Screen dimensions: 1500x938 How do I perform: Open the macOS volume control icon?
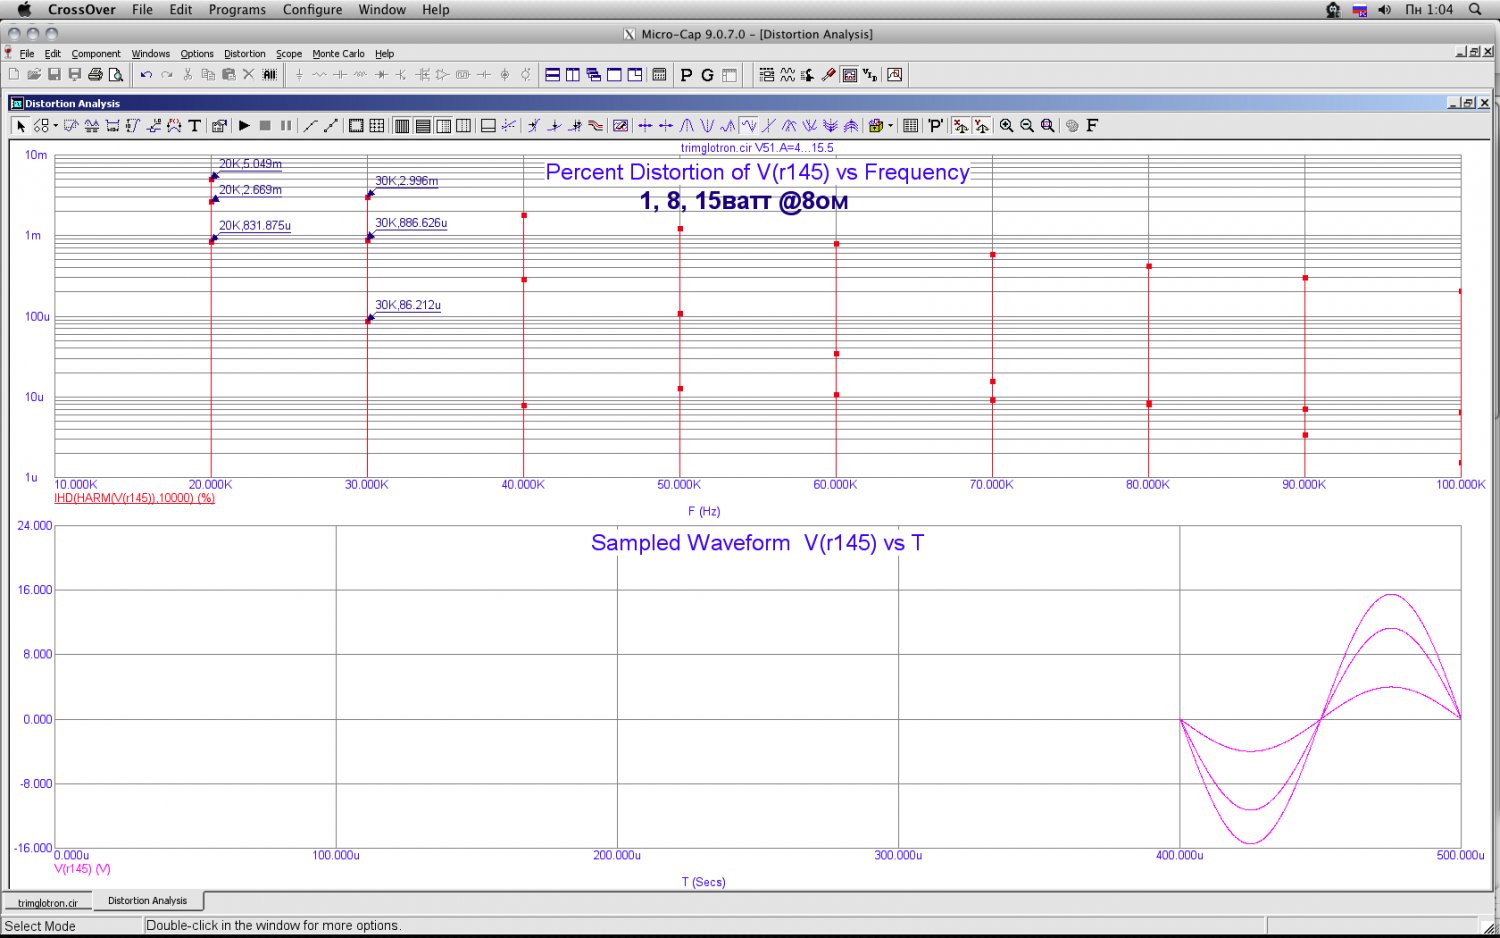[1384, 10]
